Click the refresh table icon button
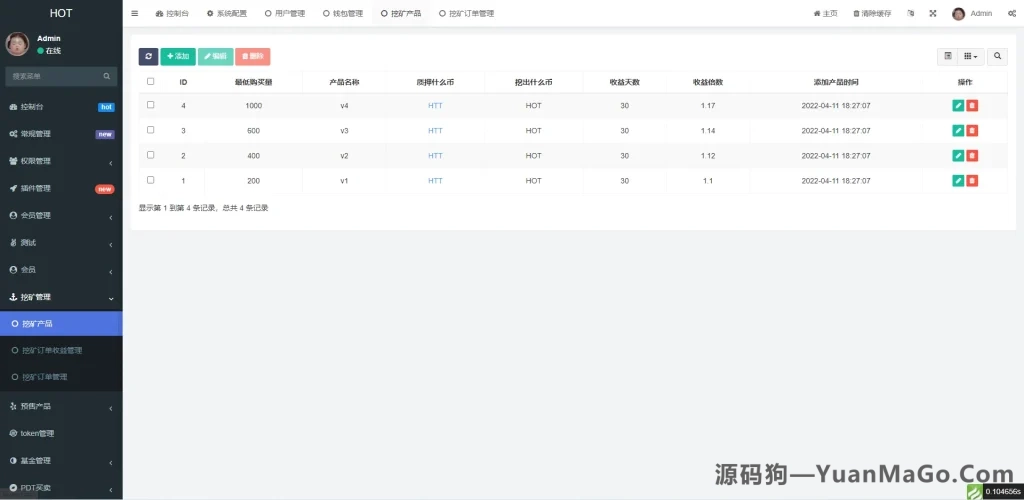1024x500 pixels. (148, 57)
